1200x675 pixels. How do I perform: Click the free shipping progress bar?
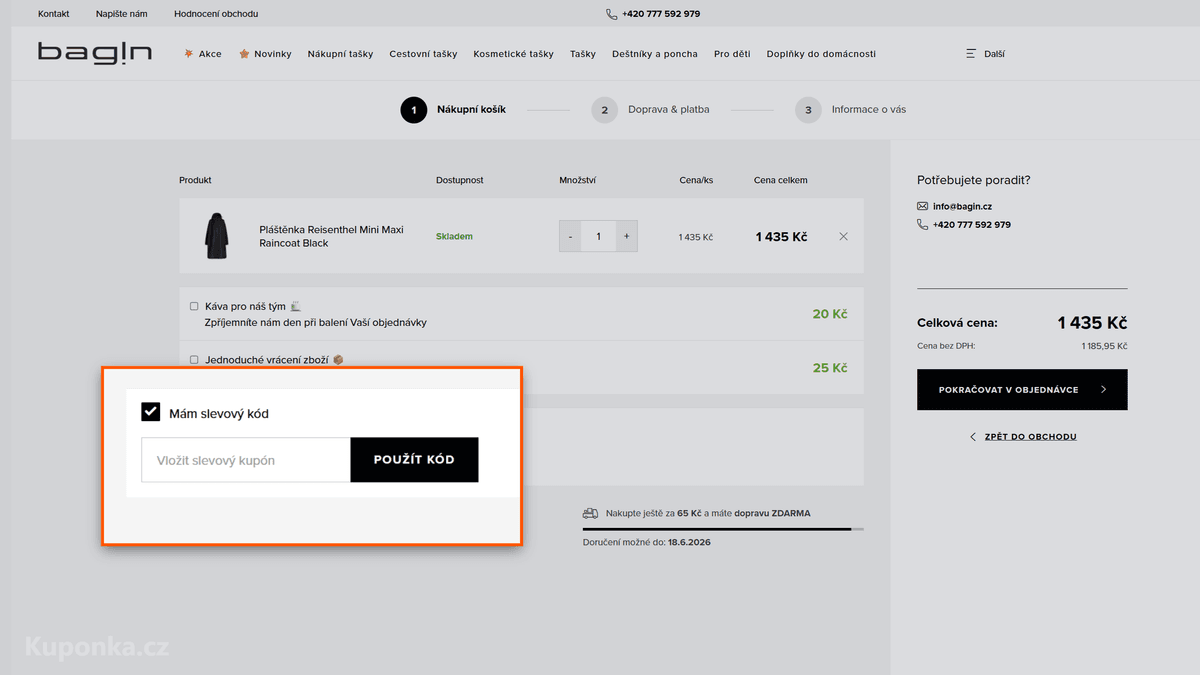coord(723,529)
